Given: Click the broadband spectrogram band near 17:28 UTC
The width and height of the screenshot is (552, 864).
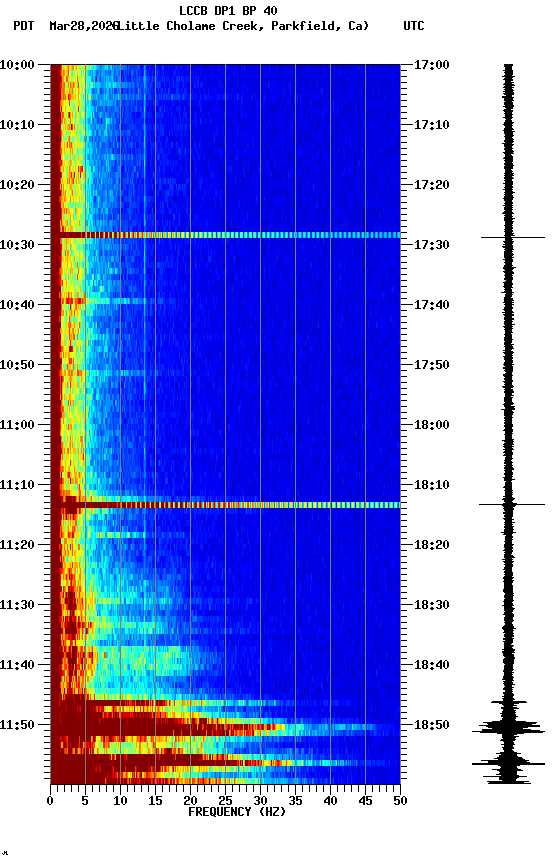Looking at the screenshot, I should [225, 235].
